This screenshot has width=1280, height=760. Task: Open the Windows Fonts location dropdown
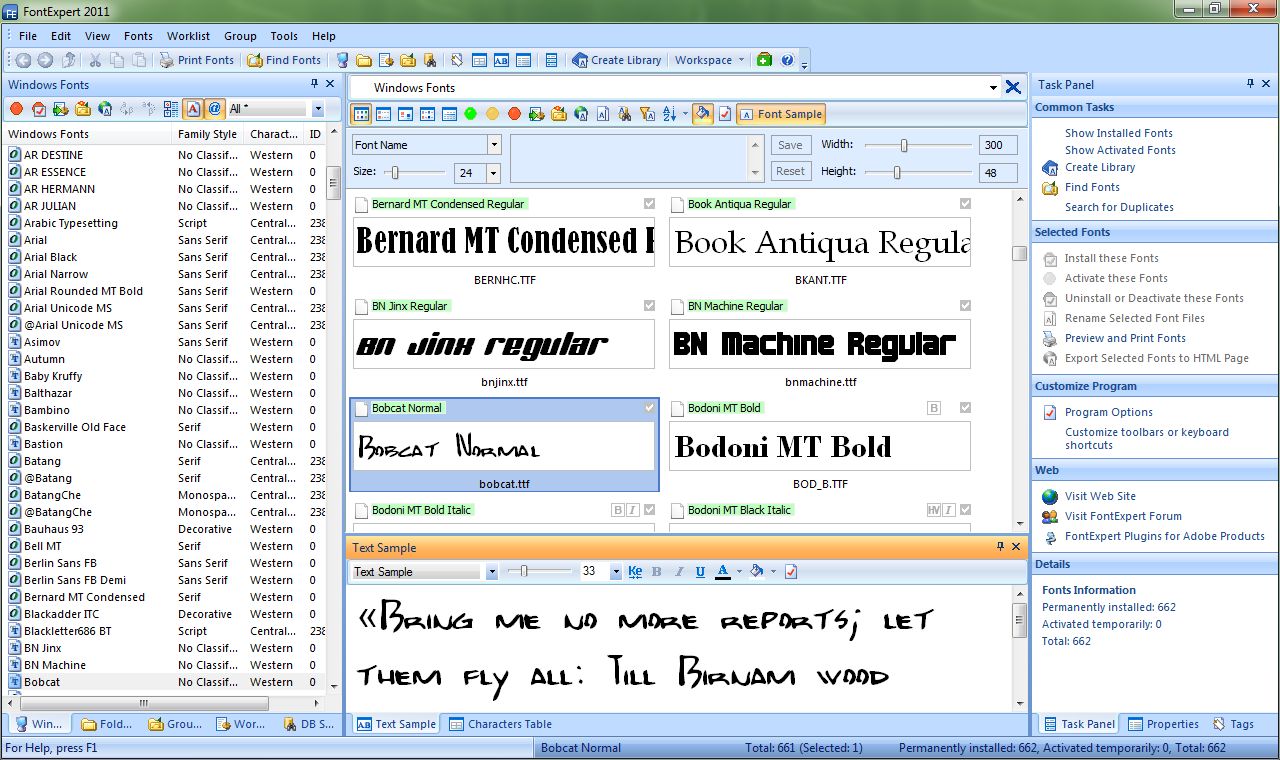tap(993, 88)
